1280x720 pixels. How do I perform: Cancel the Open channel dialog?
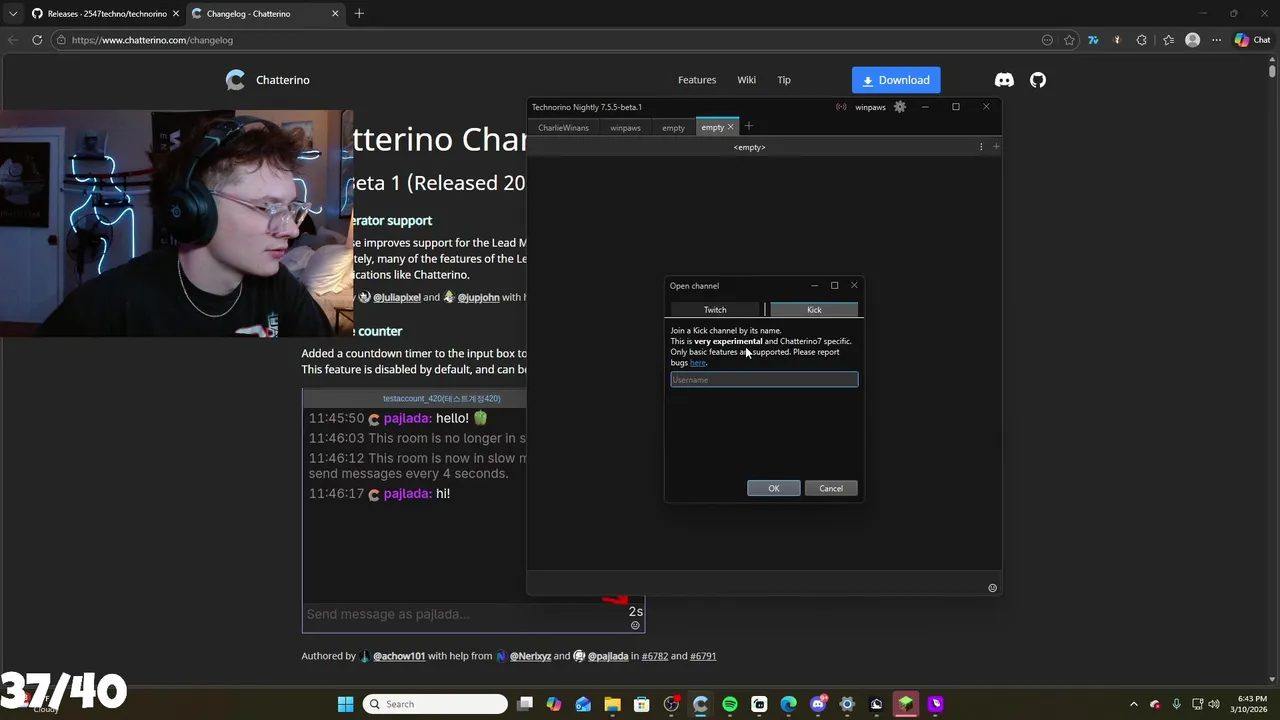coord(831,488)
